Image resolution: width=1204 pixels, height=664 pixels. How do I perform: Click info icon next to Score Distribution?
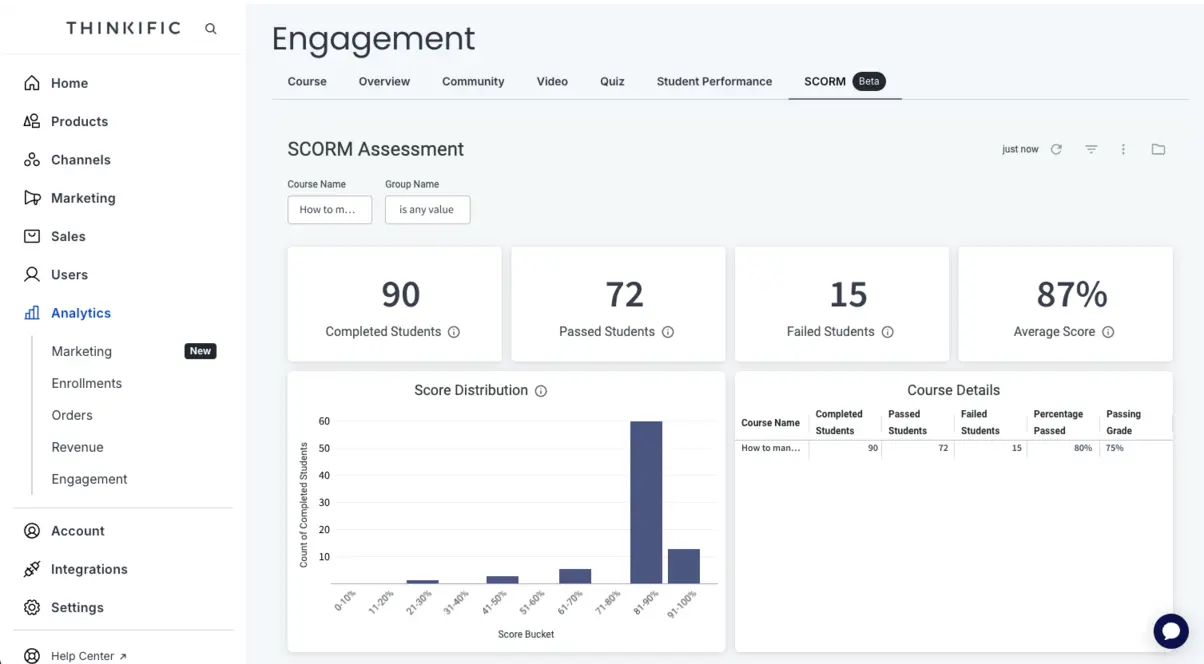click(x=541, y=391)
